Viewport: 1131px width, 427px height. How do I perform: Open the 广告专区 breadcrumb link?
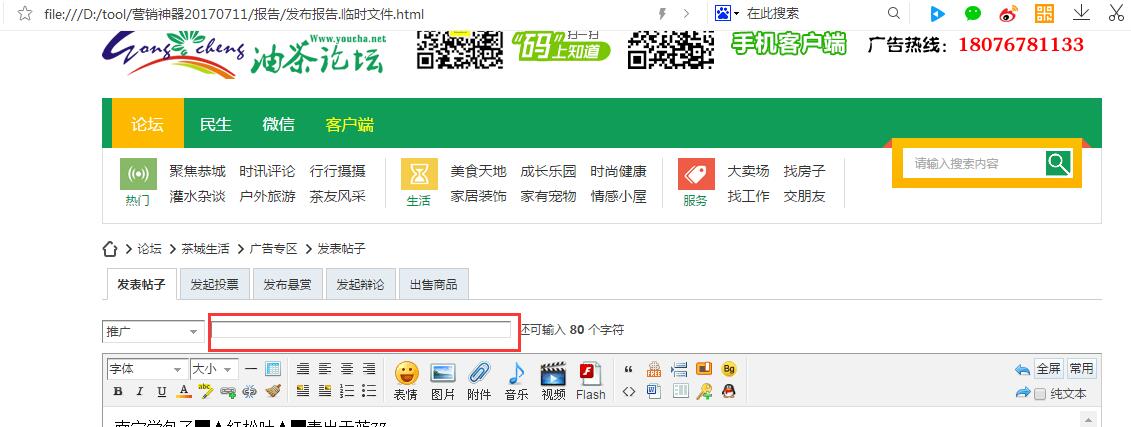pos(273,249)
